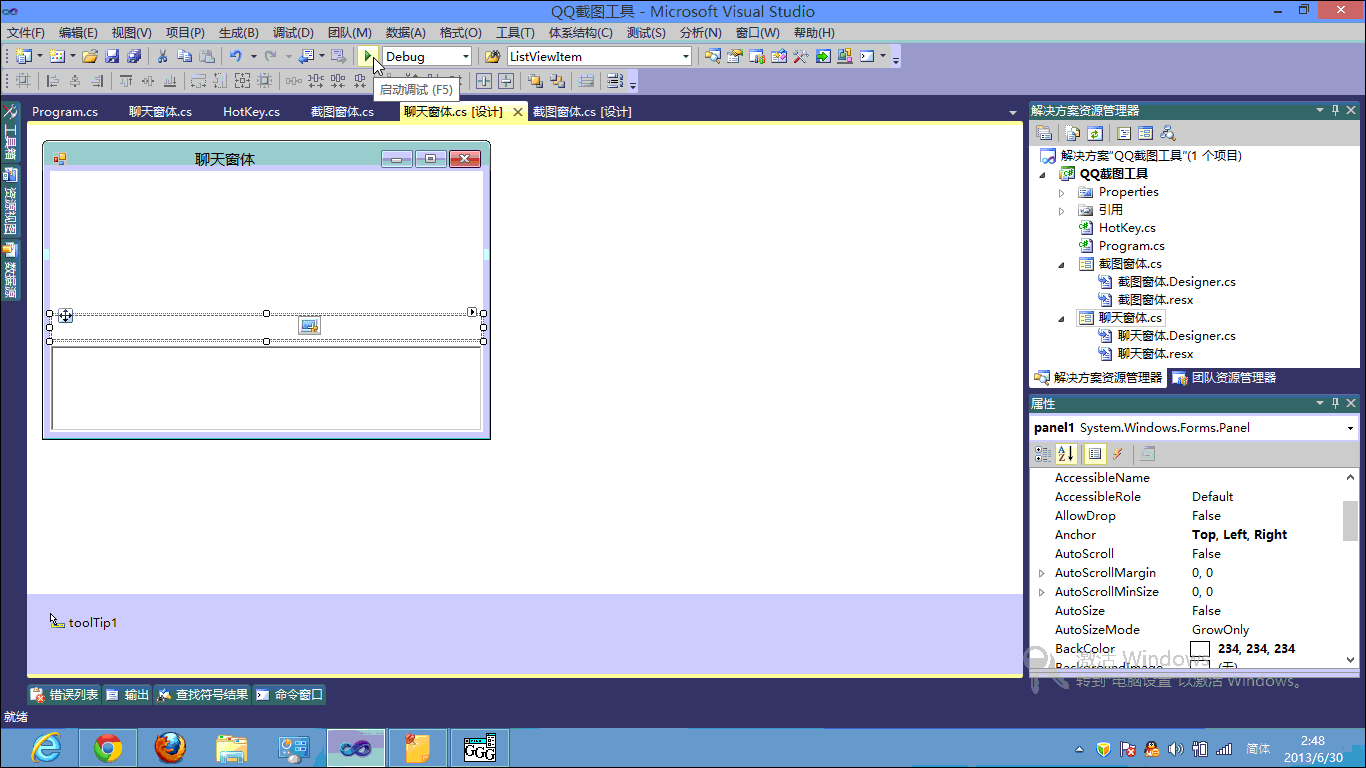Click the Refresh icon in Solution Explorer
Viewport: 1366px width, 768px height.
[x=1095, y=133]
